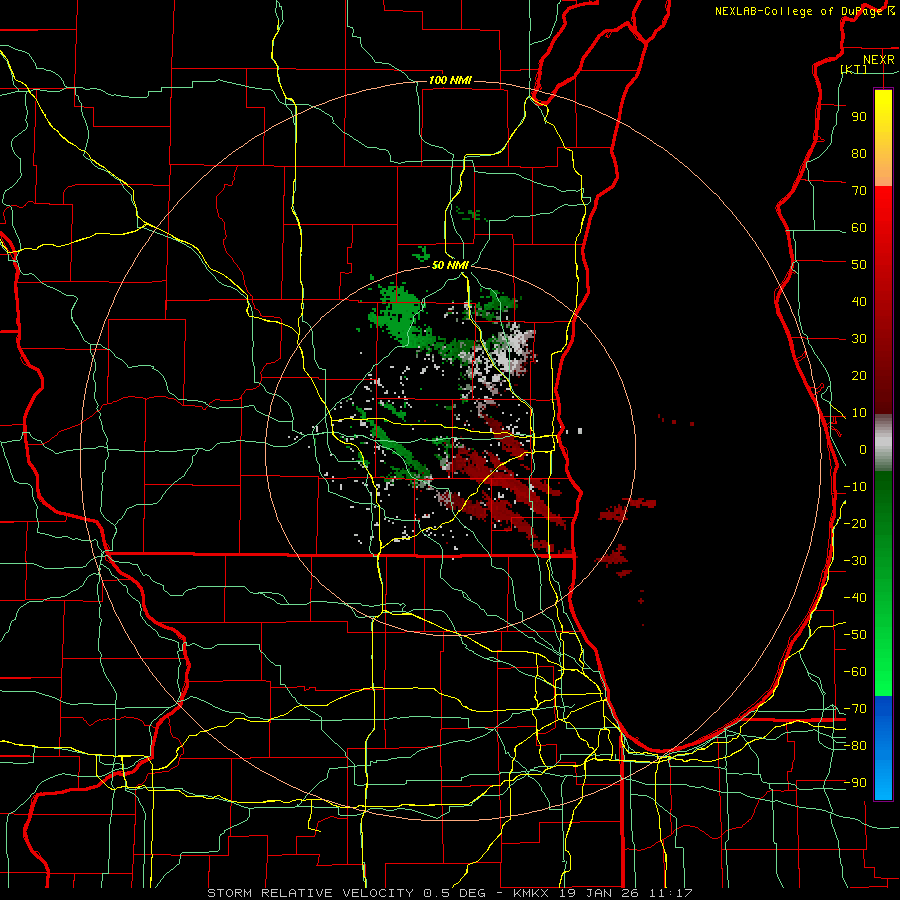Click the 50 NMI range ring label
Image resolution: width=900 pixels, height=900 pixels.
[450, 265]
